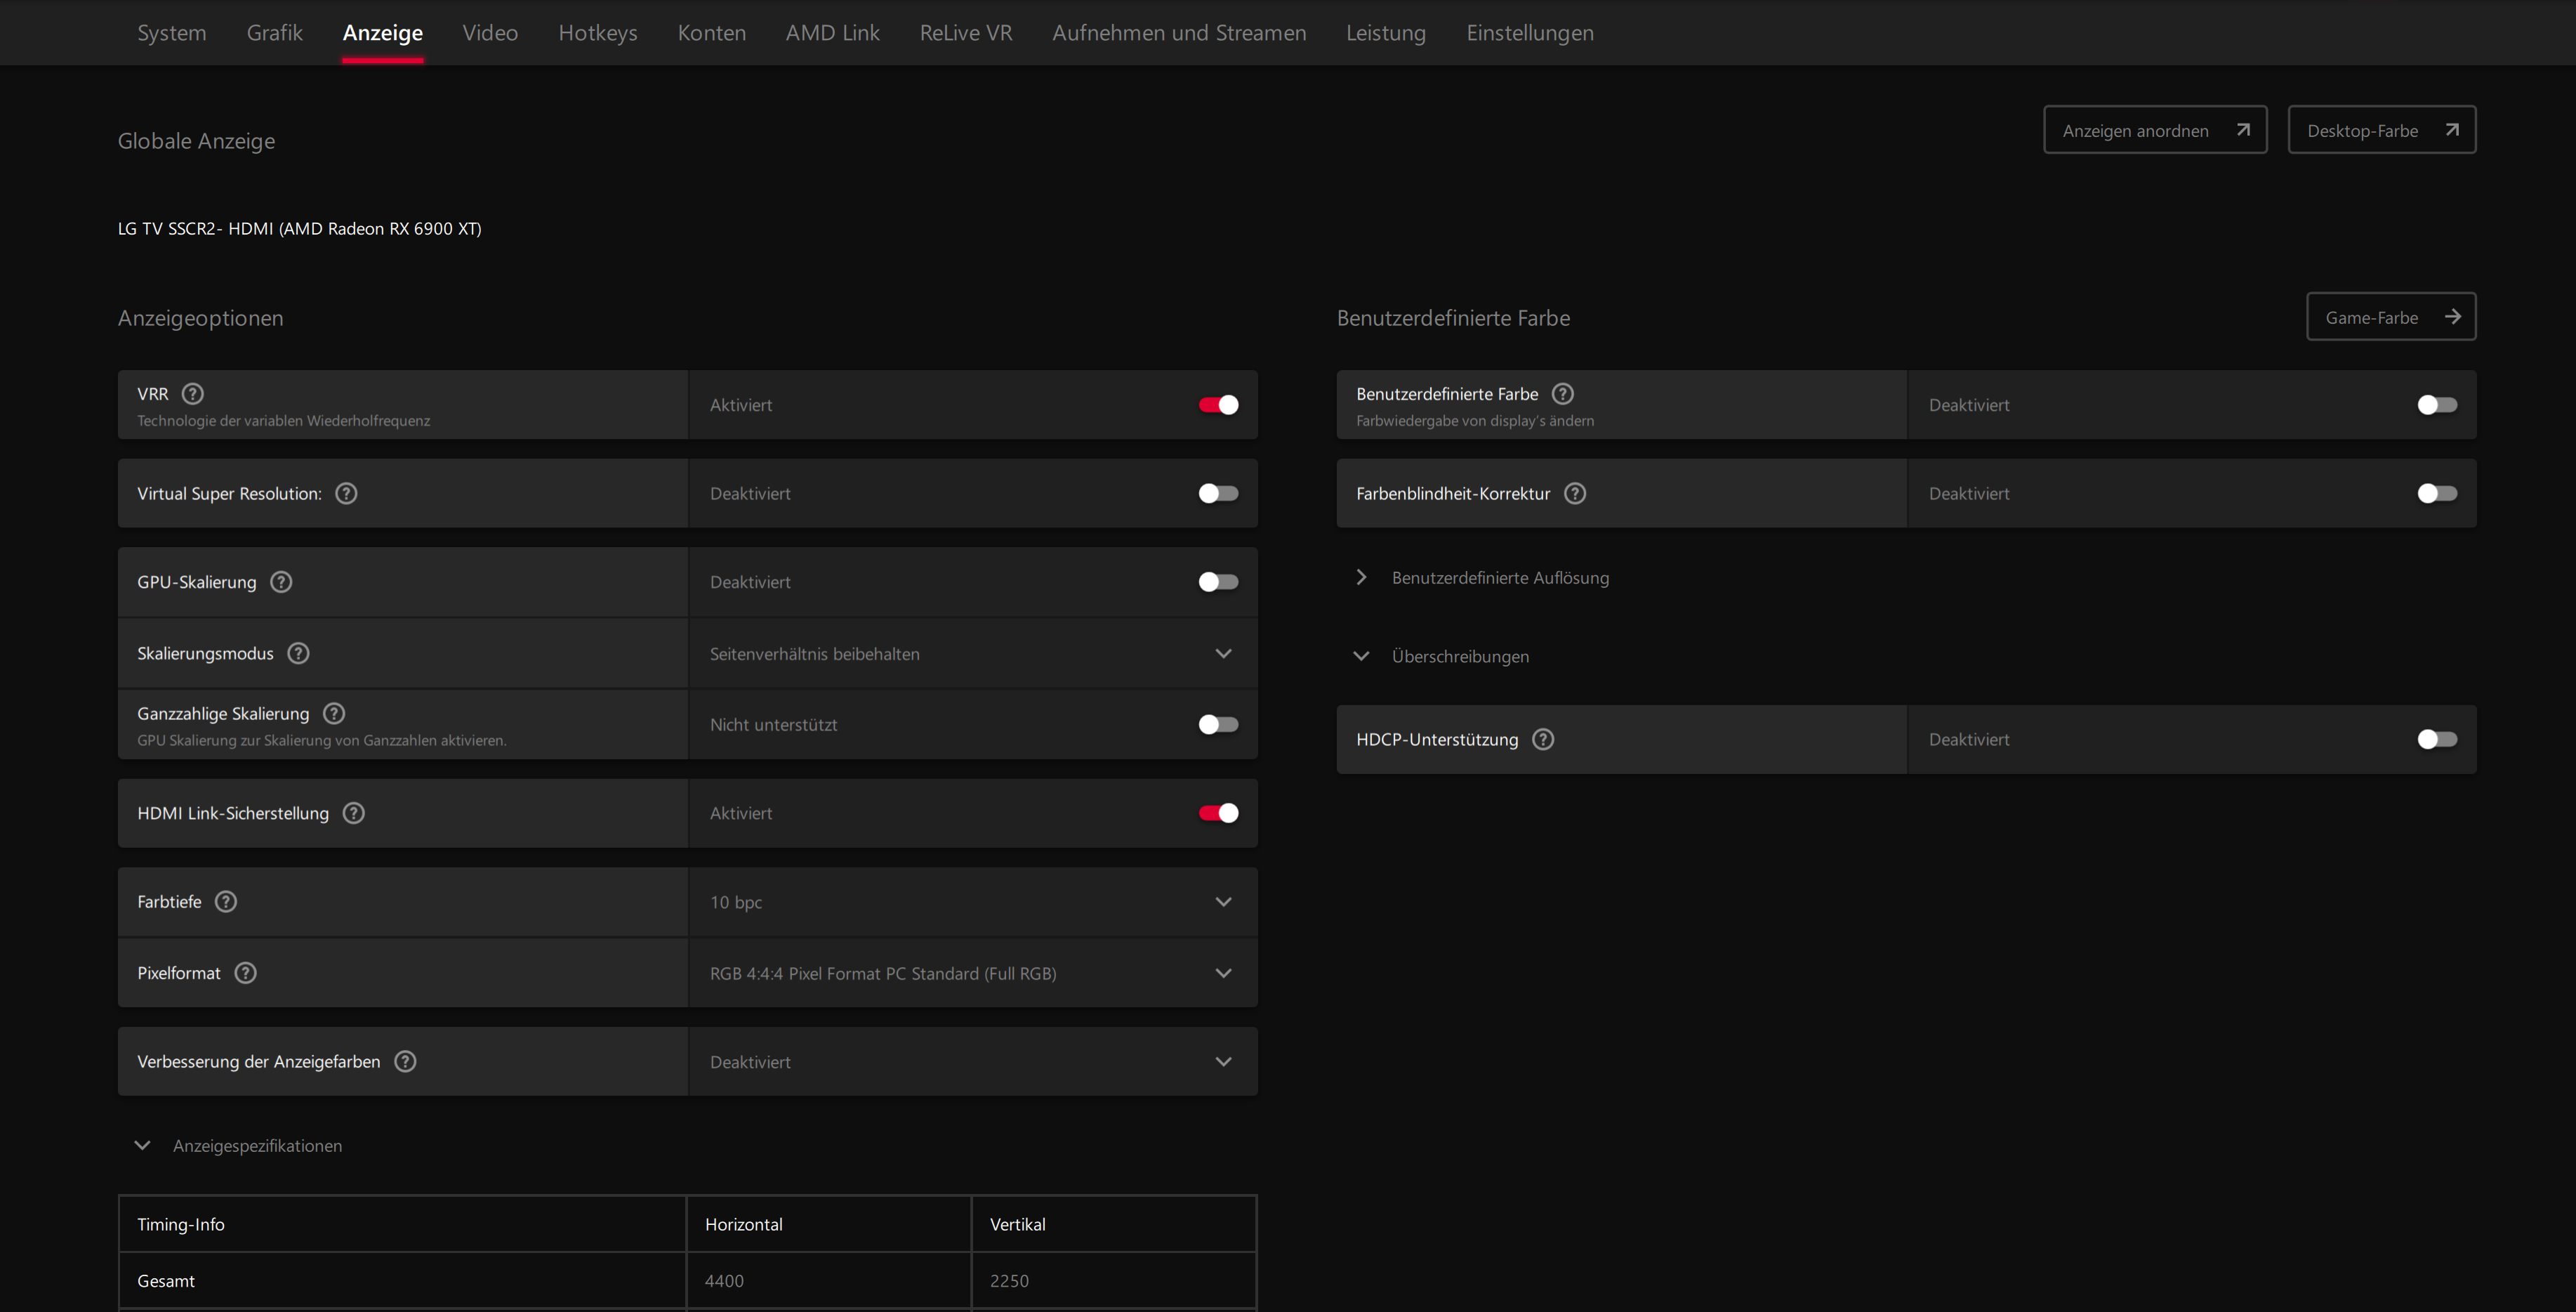Image resolution: width=2576 pixels, height=1312 pixels.
Task: Open help icon next to Virtual Super Resolution
Action: 346,494
